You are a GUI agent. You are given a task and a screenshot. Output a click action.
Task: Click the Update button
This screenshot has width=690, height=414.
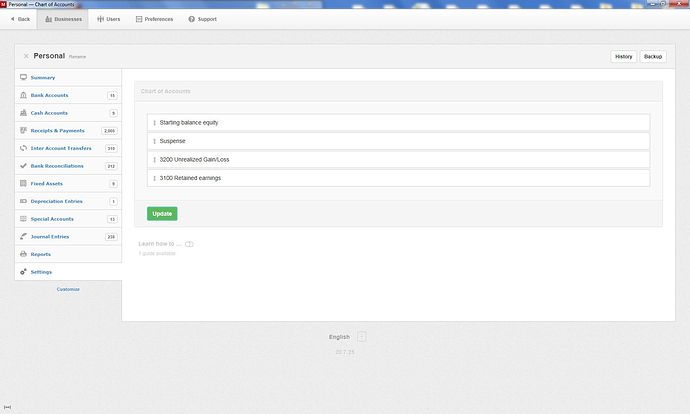click(x=162, y=214)
